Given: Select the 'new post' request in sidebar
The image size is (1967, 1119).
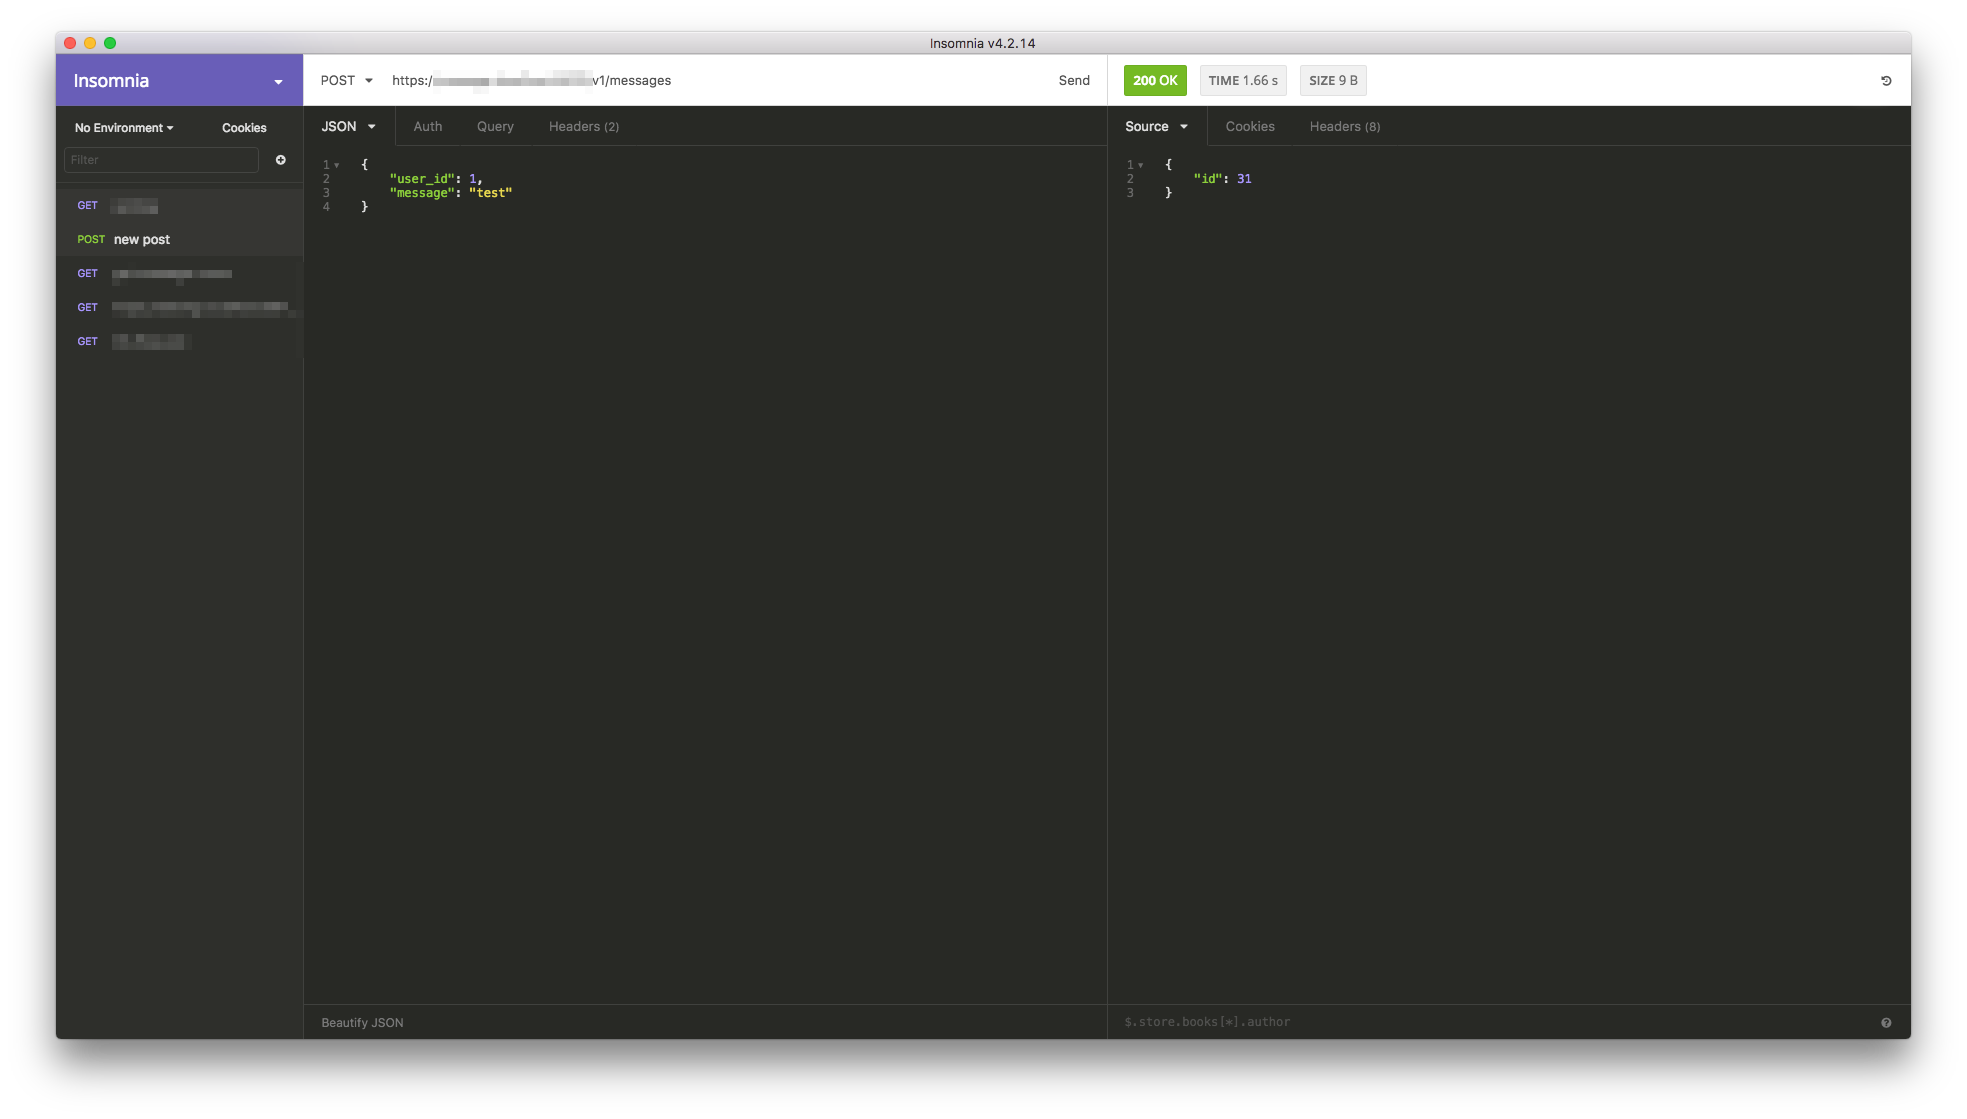Looking at the screenshot, I should (x=141, y=239).
